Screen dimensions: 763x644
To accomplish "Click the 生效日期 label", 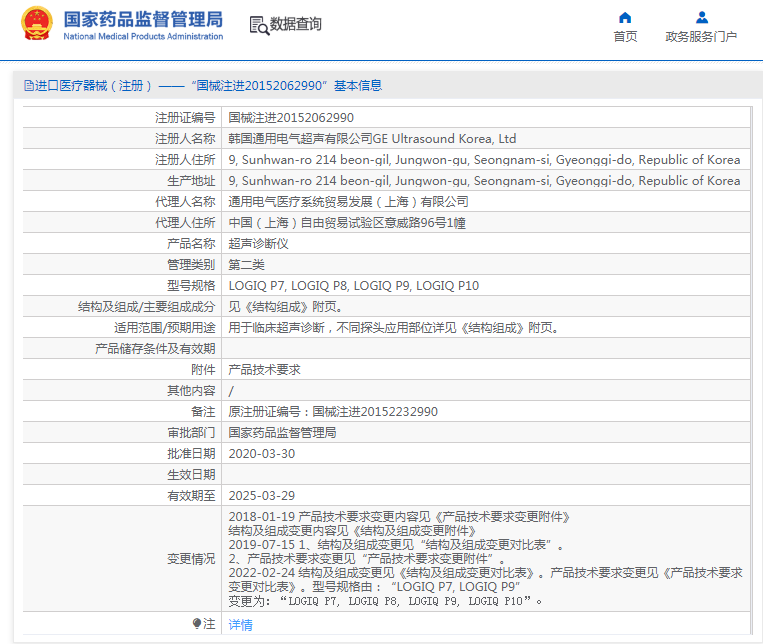I will coord(191,475).
